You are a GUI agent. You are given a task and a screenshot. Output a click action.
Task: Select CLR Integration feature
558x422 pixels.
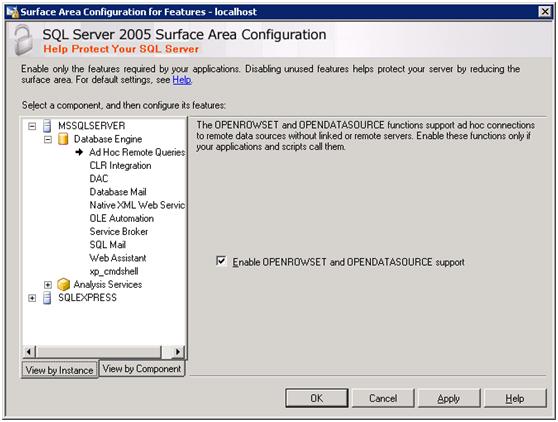[120, 165]
